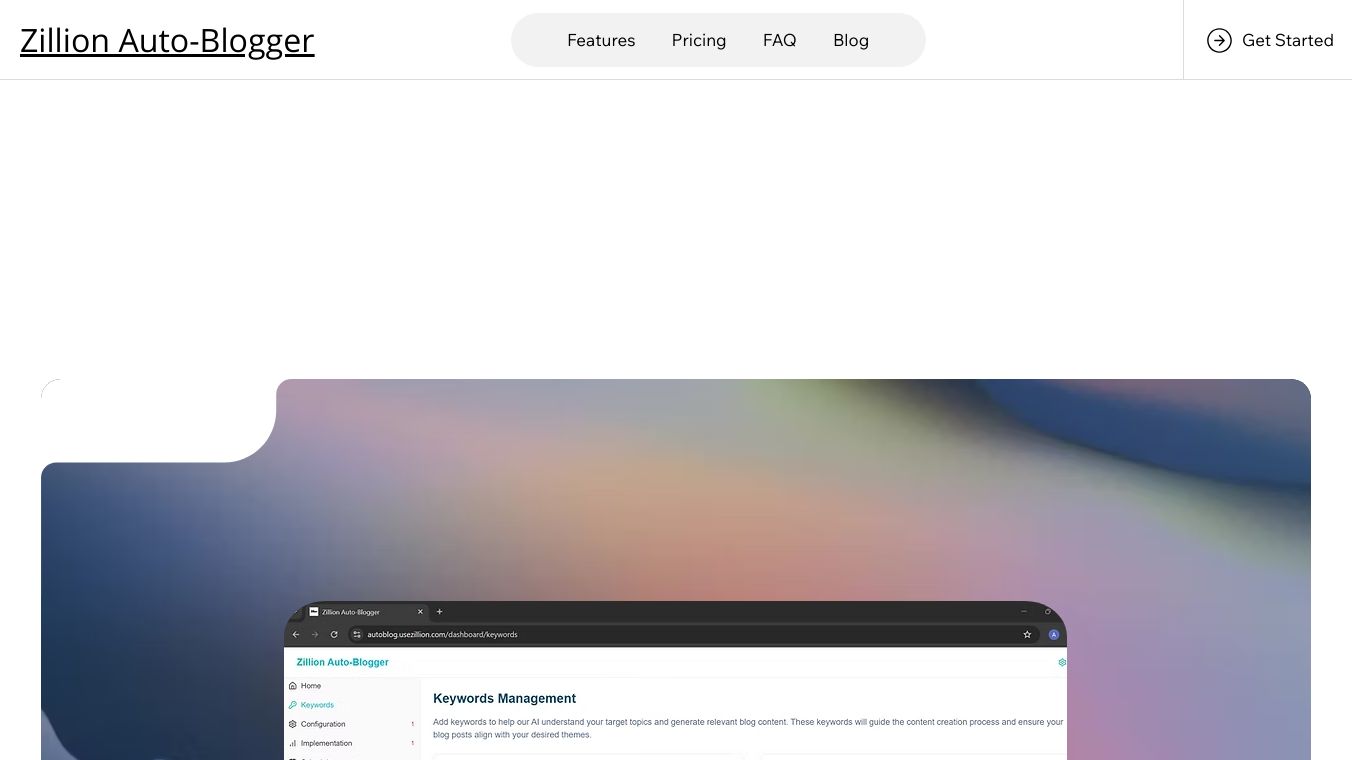This screenshot has width=1352, height=760.
Task: Click the Configuration gear icon in the sidebar
Action: click(x=293, y=724)
